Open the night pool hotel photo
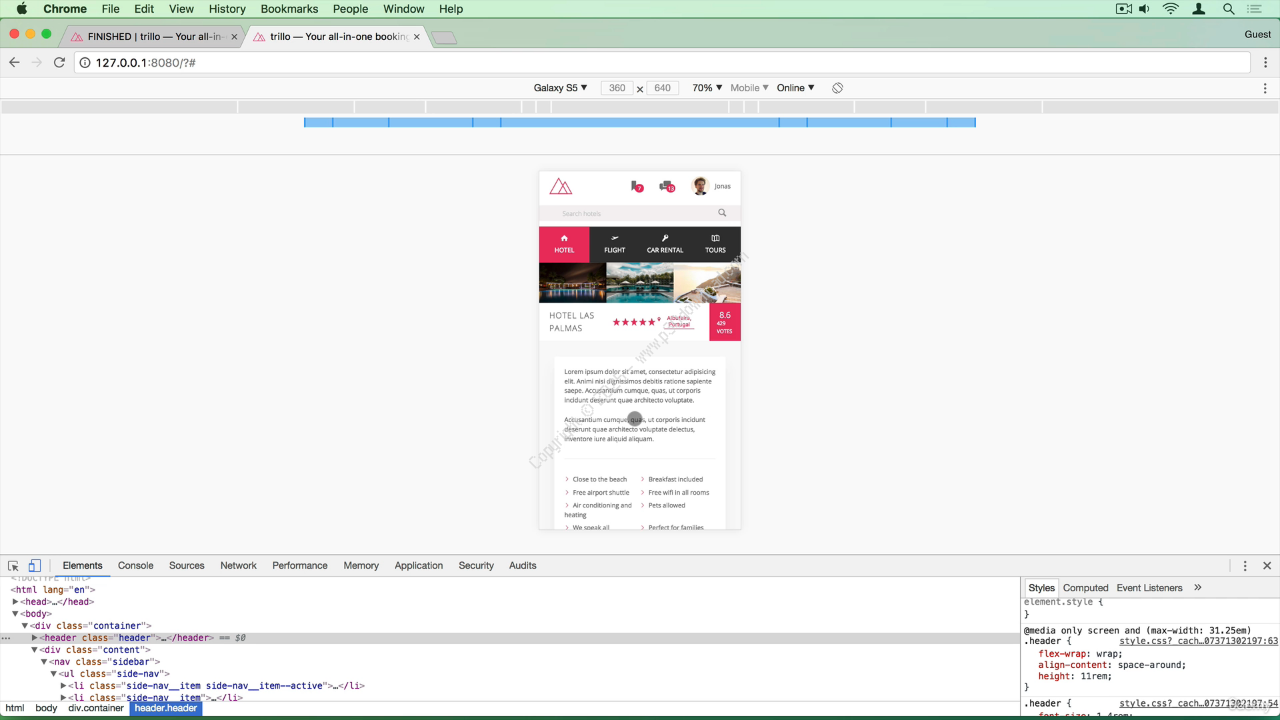The image size is (1280, 720). 572,283
